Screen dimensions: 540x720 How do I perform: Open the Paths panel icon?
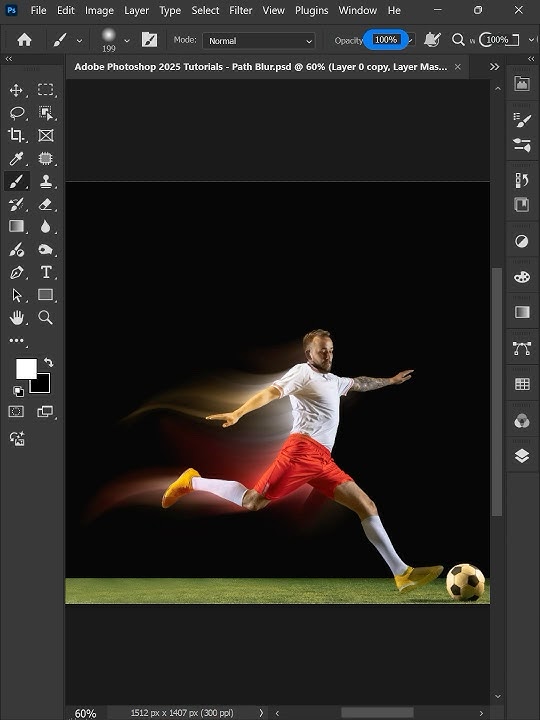(522, 349)
